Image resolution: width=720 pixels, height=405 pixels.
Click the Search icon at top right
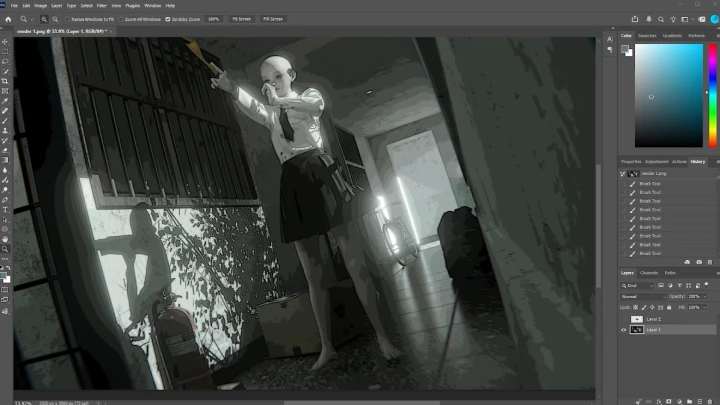point(661,19)
